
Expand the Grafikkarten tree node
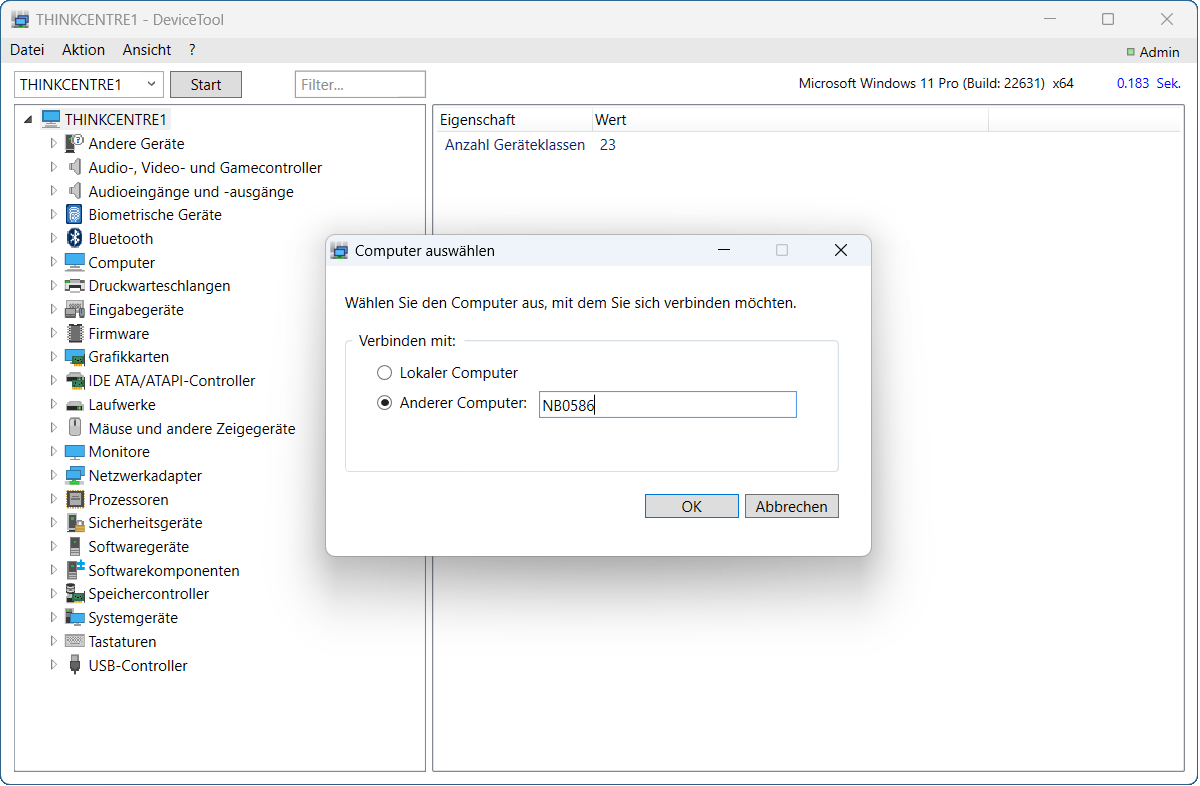pos(54,357)
